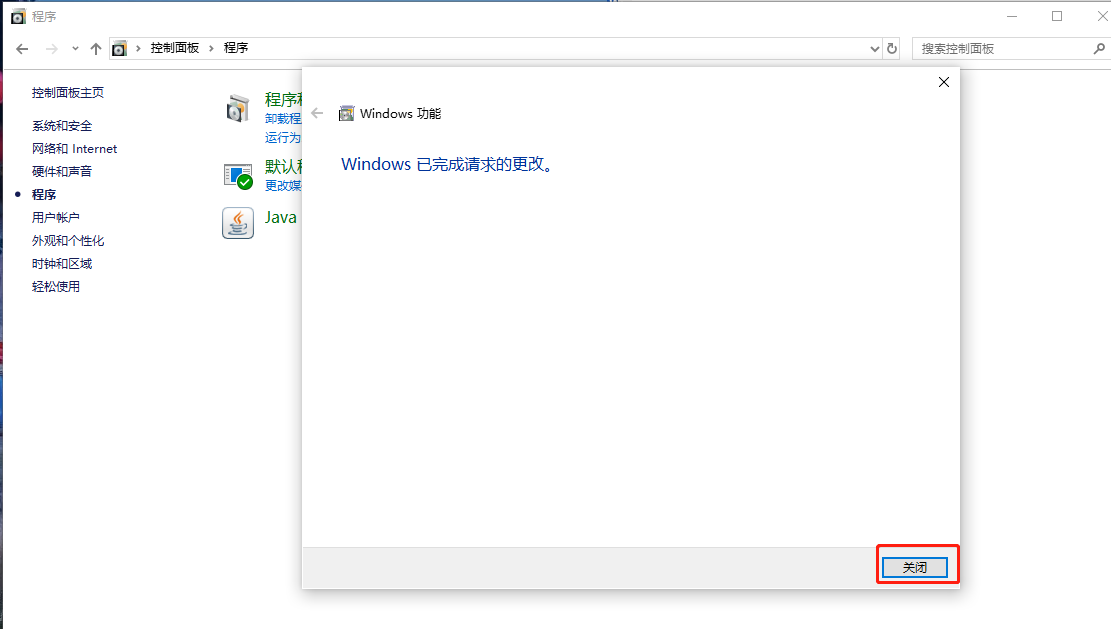
Task: Open 卸载程序 link under programs heading
Action: coord(283,118)
